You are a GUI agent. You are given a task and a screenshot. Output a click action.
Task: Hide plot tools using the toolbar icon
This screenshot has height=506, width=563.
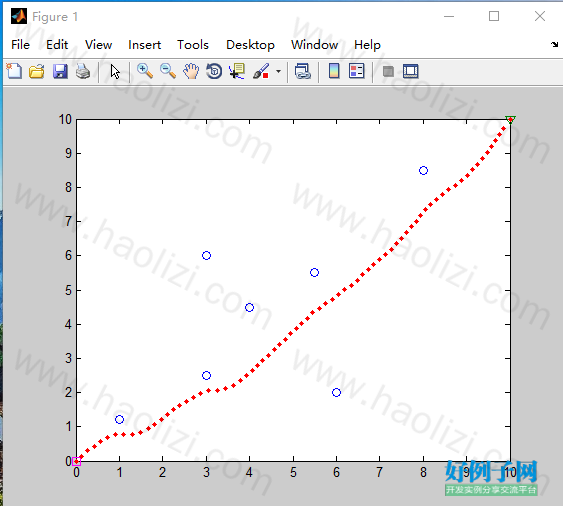388,71
